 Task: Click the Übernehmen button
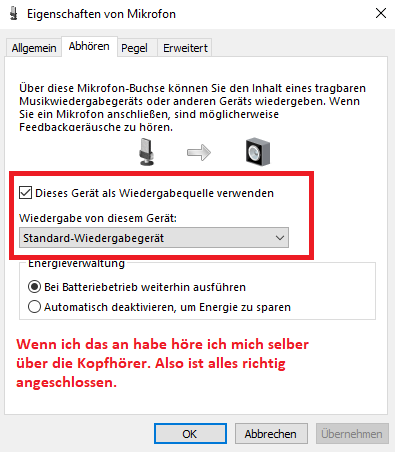tap(352, 434)
